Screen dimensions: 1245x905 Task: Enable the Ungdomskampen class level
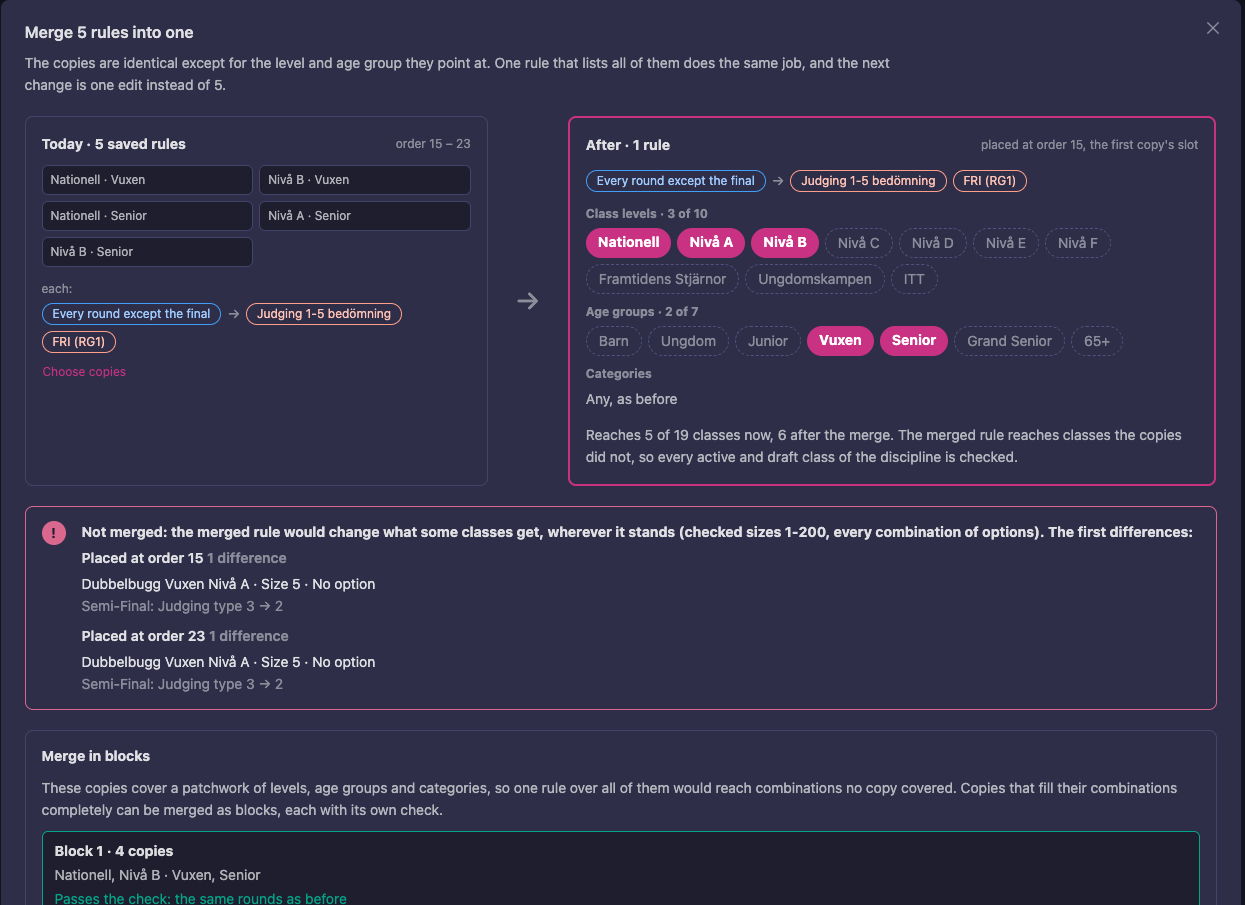pos(815,279)
